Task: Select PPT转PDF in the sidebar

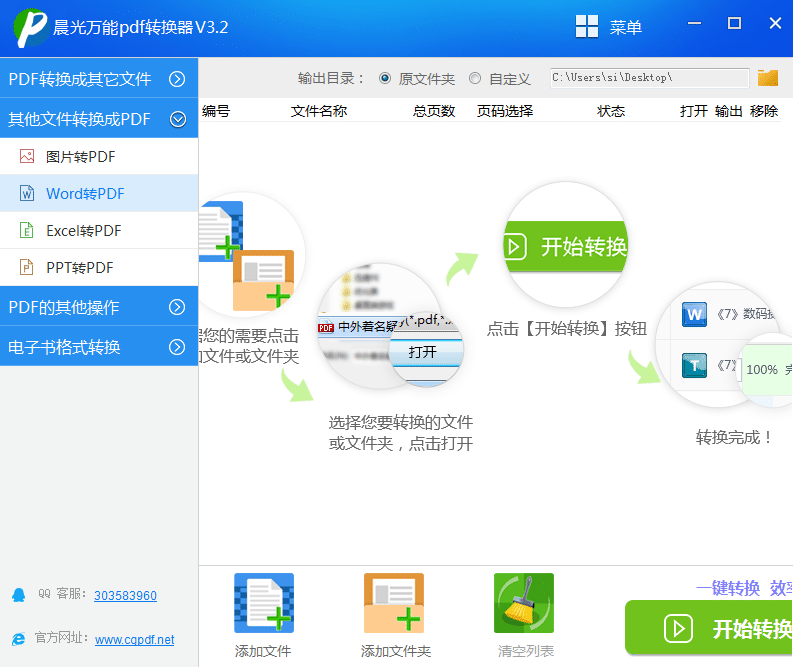Action: tap(99, 267)
